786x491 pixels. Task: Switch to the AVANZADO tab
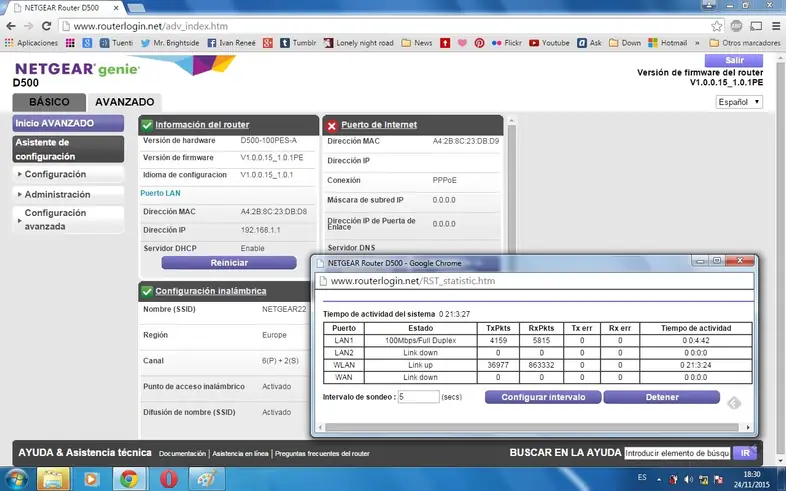point(124,102)
